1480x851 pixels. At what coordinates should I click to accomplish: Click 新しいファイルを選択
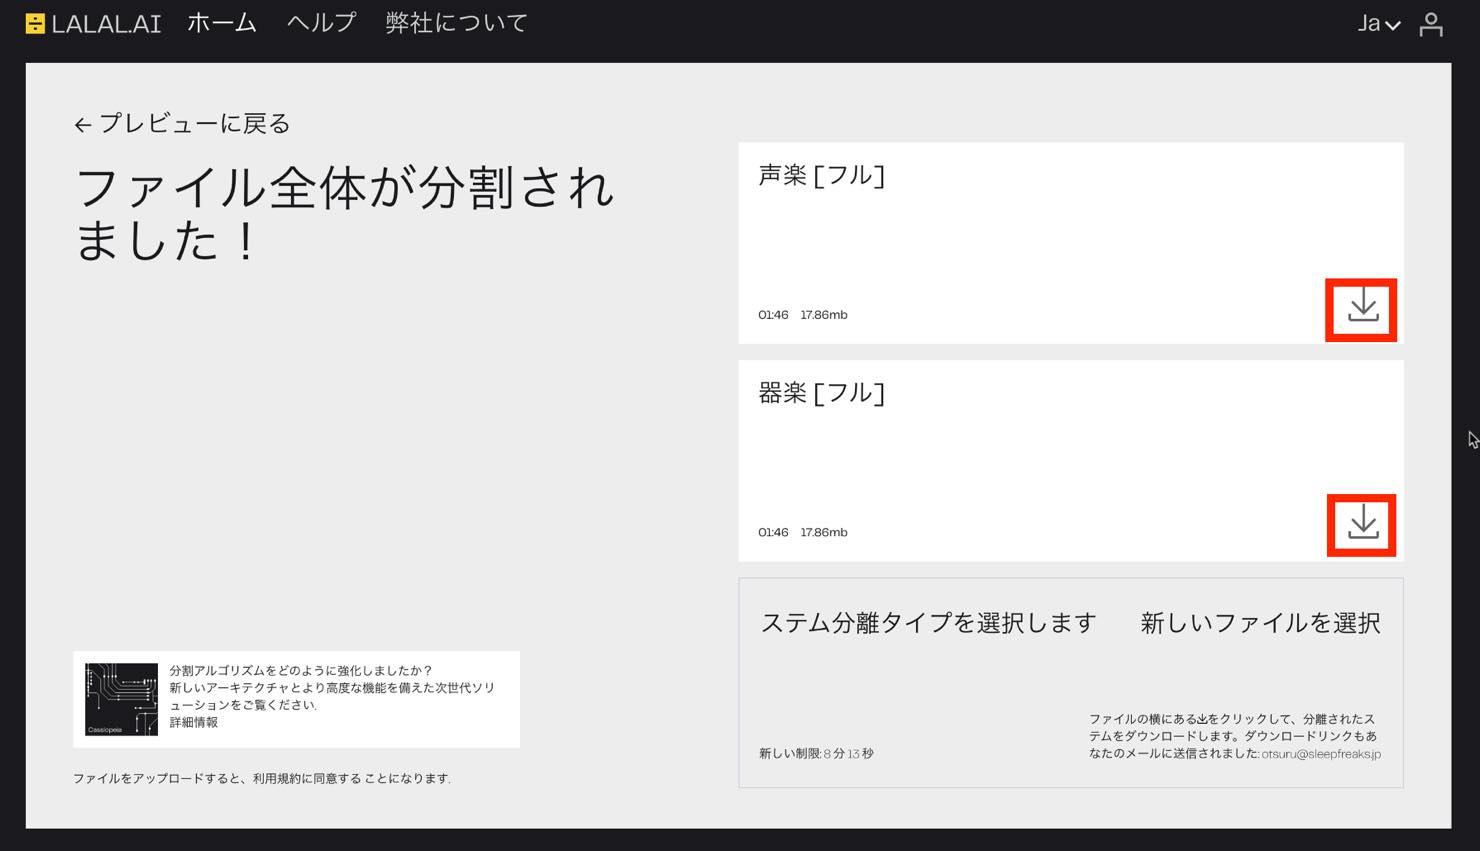pos(1260,623)
